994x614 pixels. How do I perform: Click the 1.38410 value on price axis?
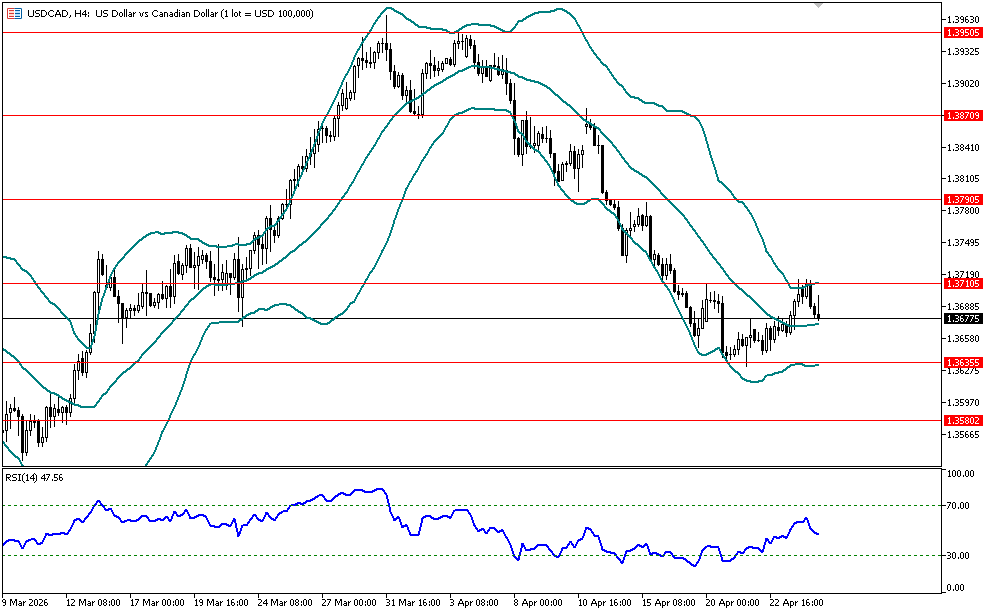pos(962,147)
